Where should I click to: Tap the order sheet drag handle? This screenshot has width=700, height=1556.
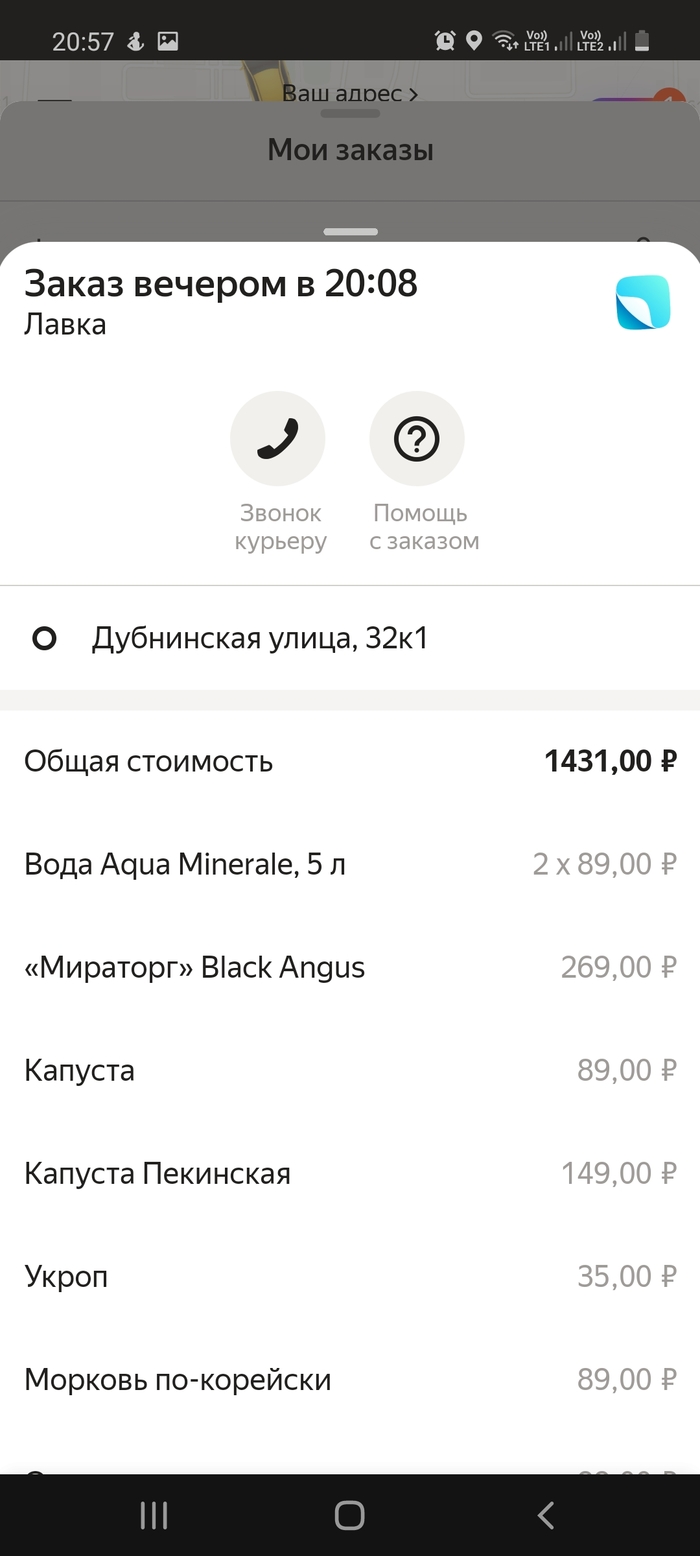coord(350,232)
